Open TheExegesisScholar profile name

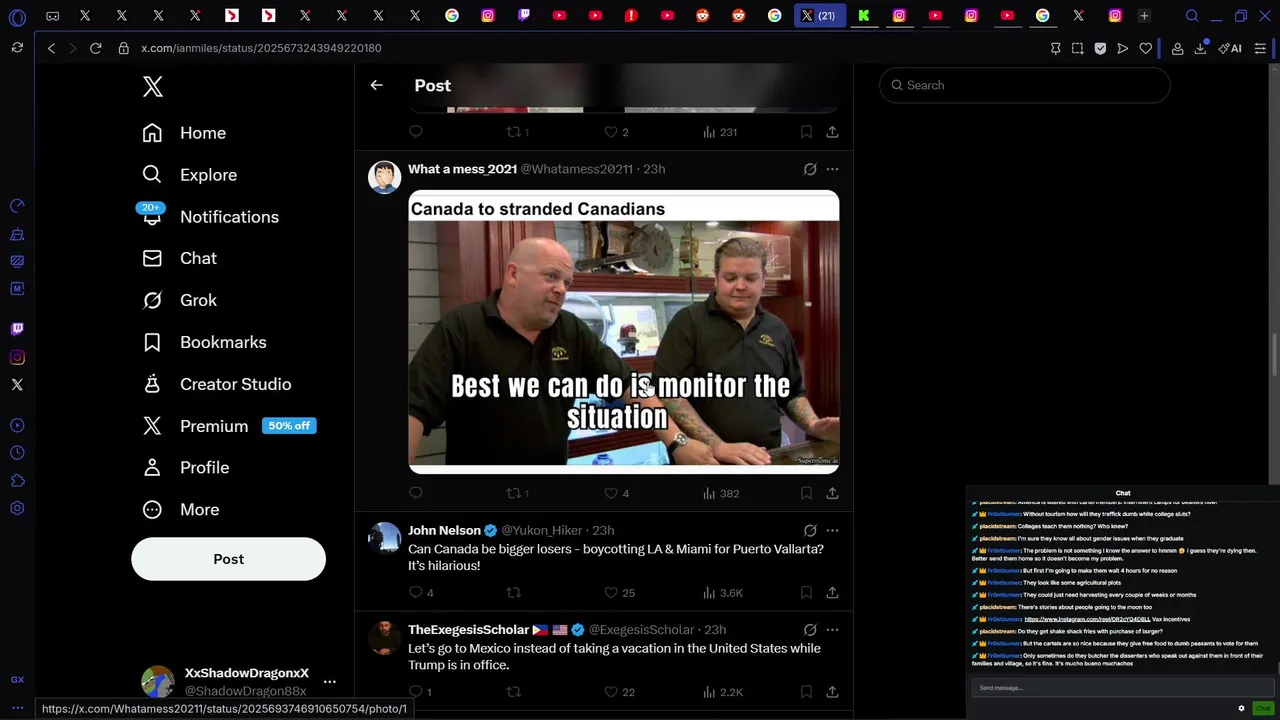(x=468, y=630)
